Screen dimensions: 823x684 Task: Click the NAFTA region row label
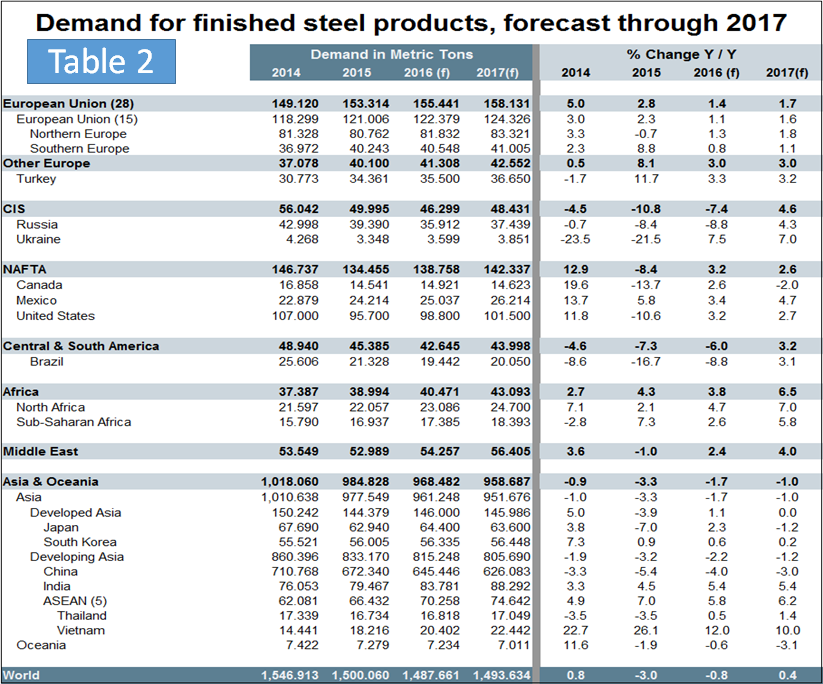(x=24, y=269)
